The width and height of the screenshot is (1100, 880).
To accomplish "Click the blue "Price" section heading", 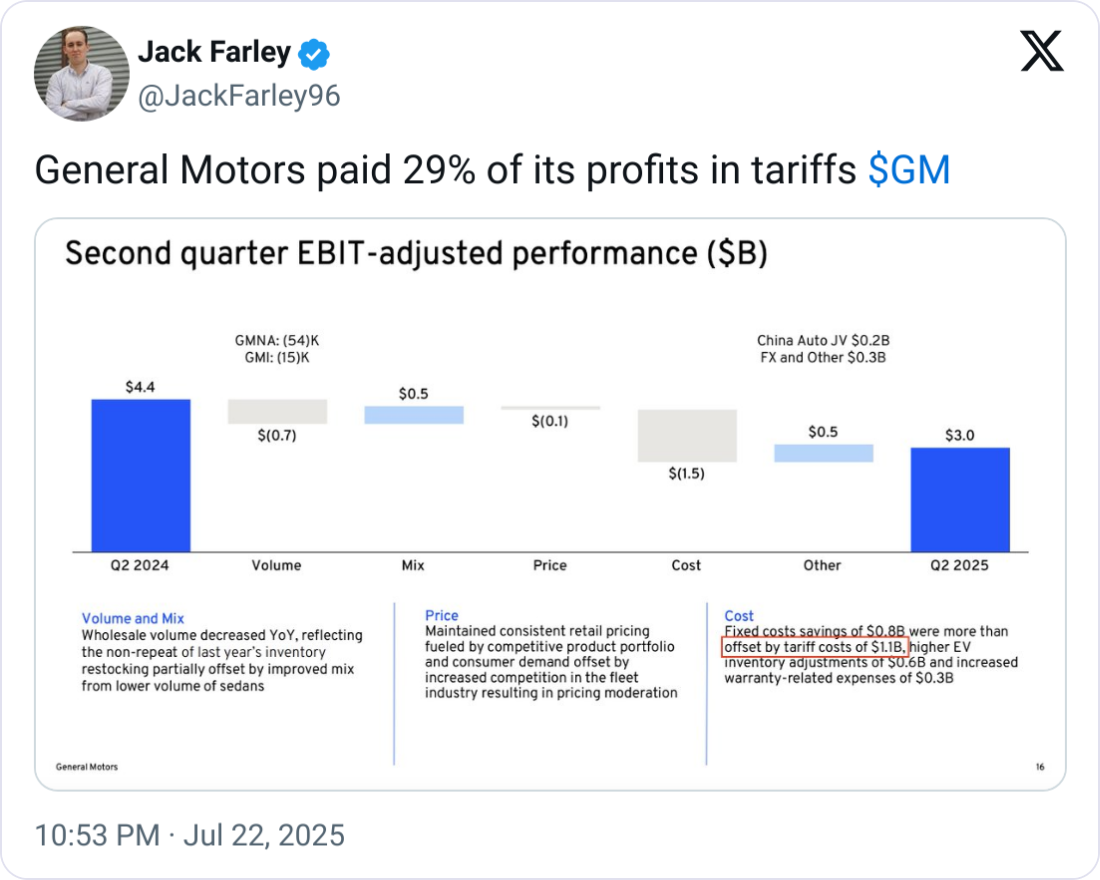I will 441,616.
